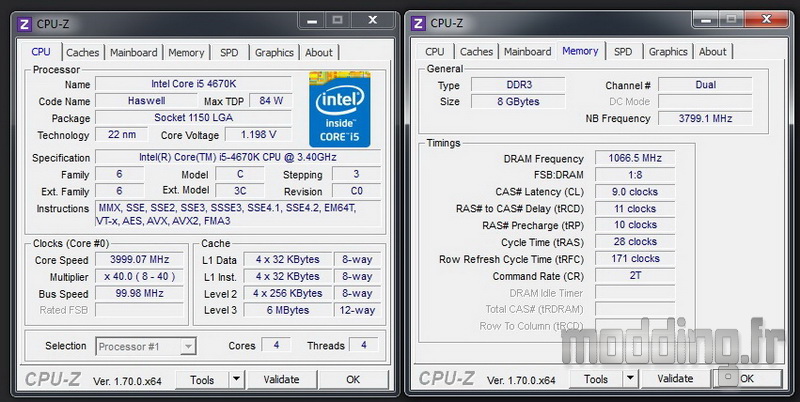The height and width of the screenshot is (402, 800).
Task: Click the L1 Data value '4 x 32 KBytes'
Action: (287, 259)
